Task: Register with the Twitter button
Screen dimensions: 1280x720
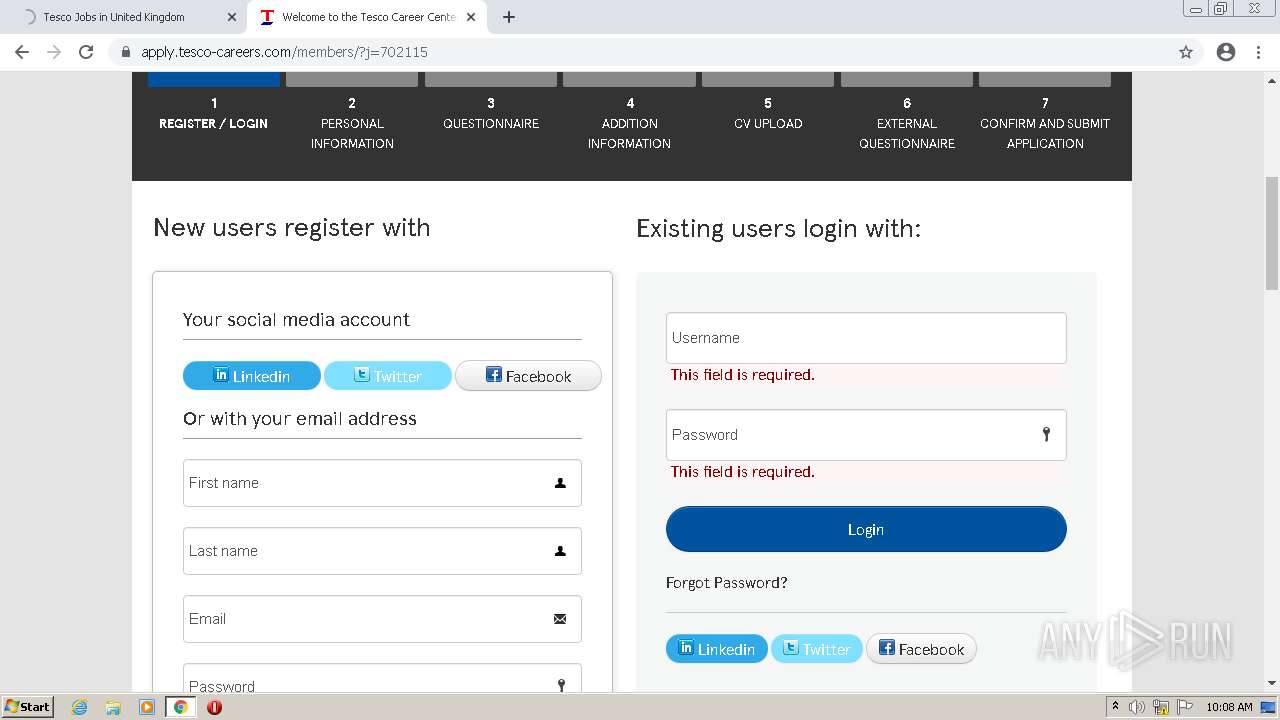Action: click(388, 376)
